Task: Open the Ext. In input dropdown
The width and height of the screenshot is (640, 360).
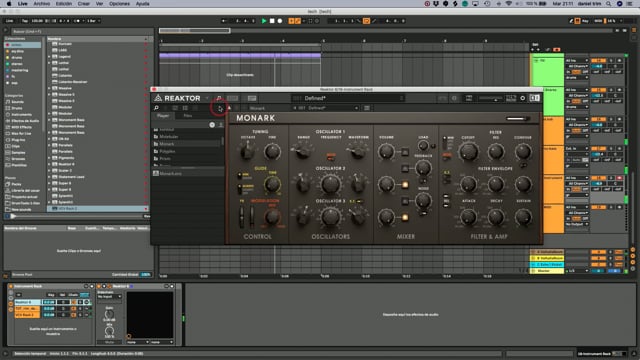Action: point(577,149)
